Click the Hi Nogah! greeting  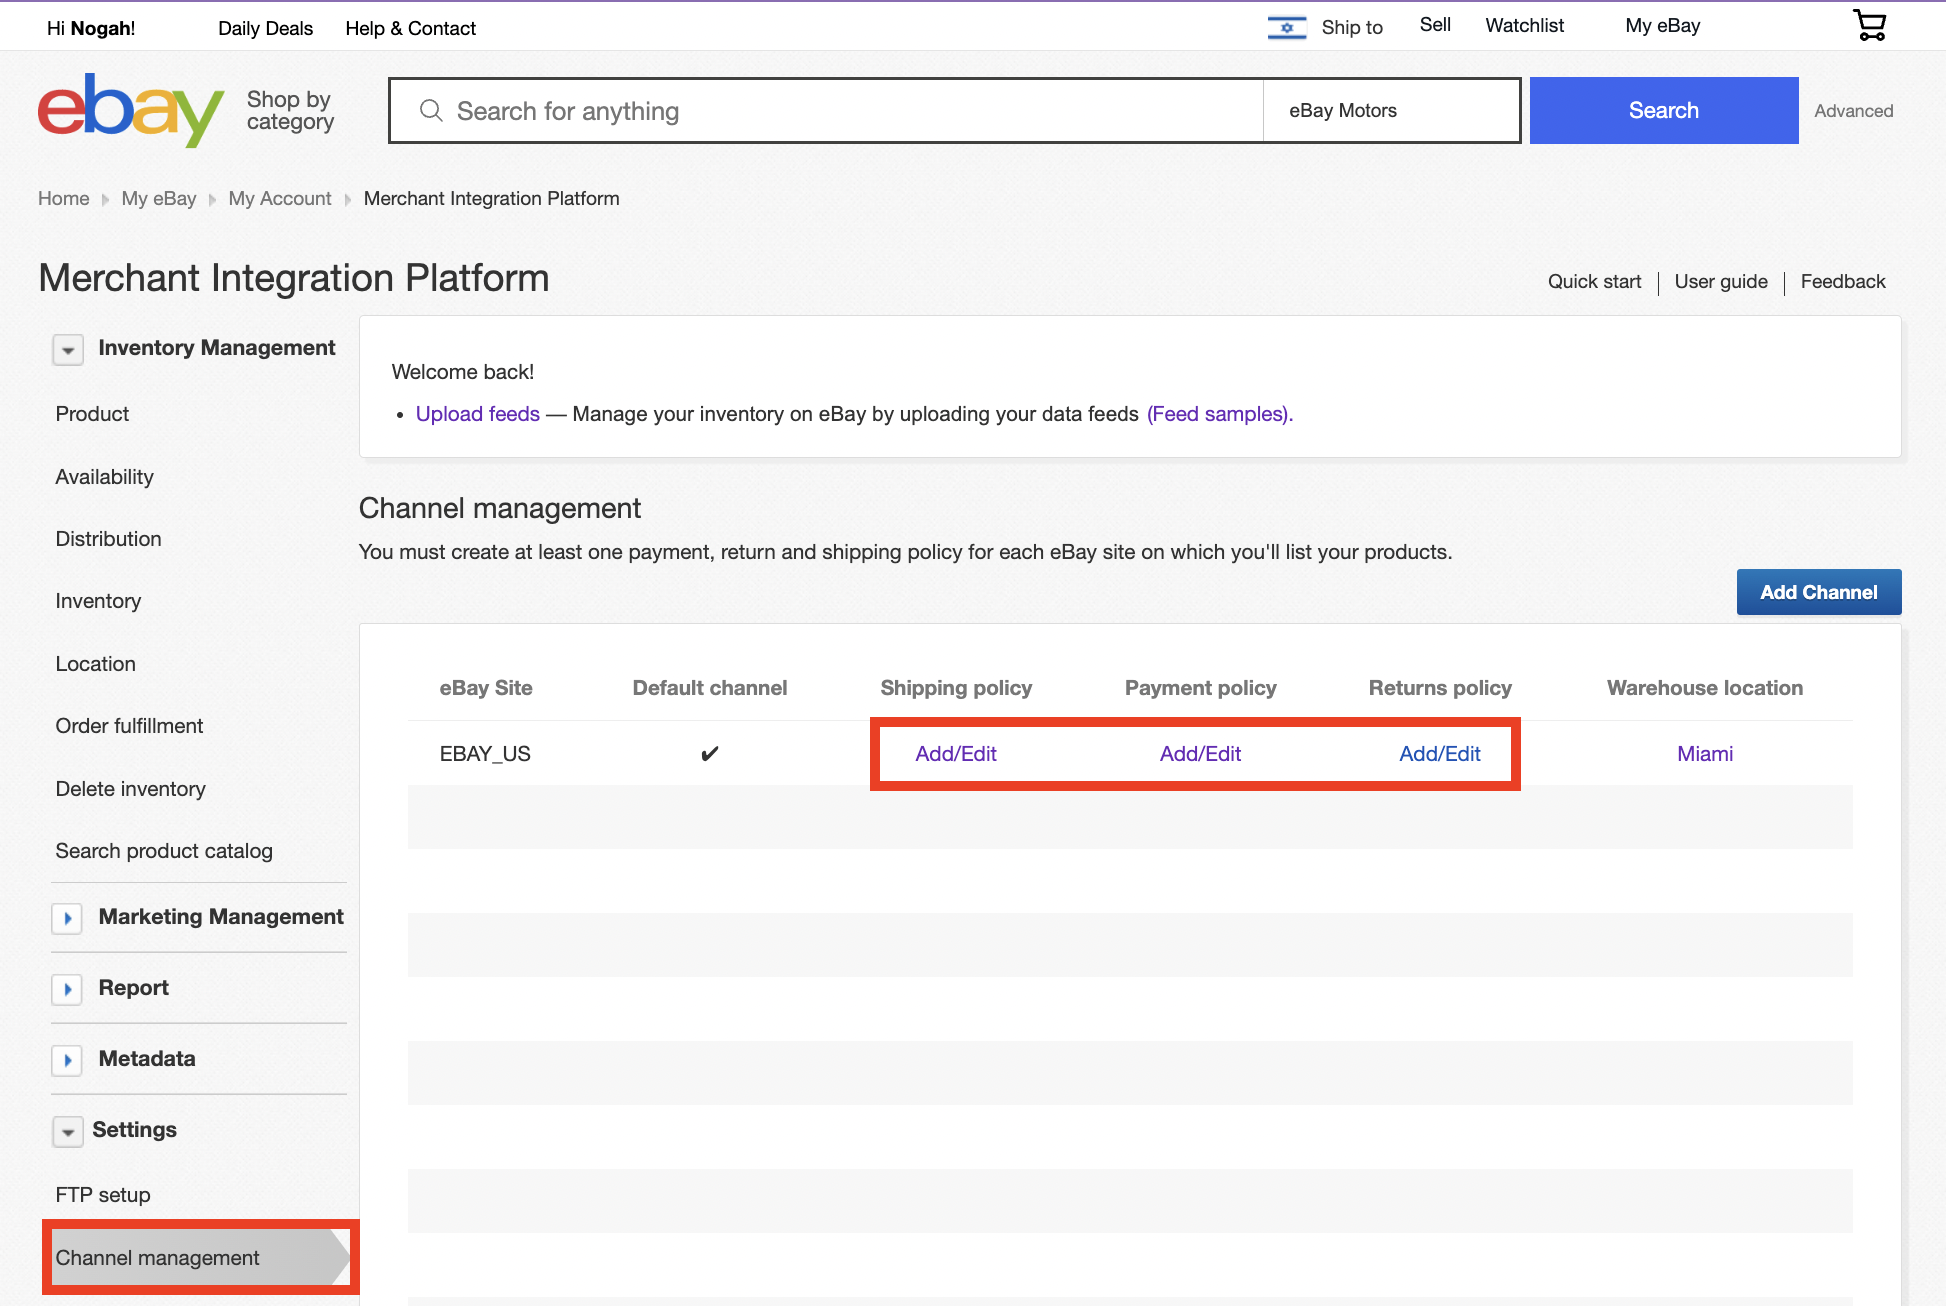[91, 28]
